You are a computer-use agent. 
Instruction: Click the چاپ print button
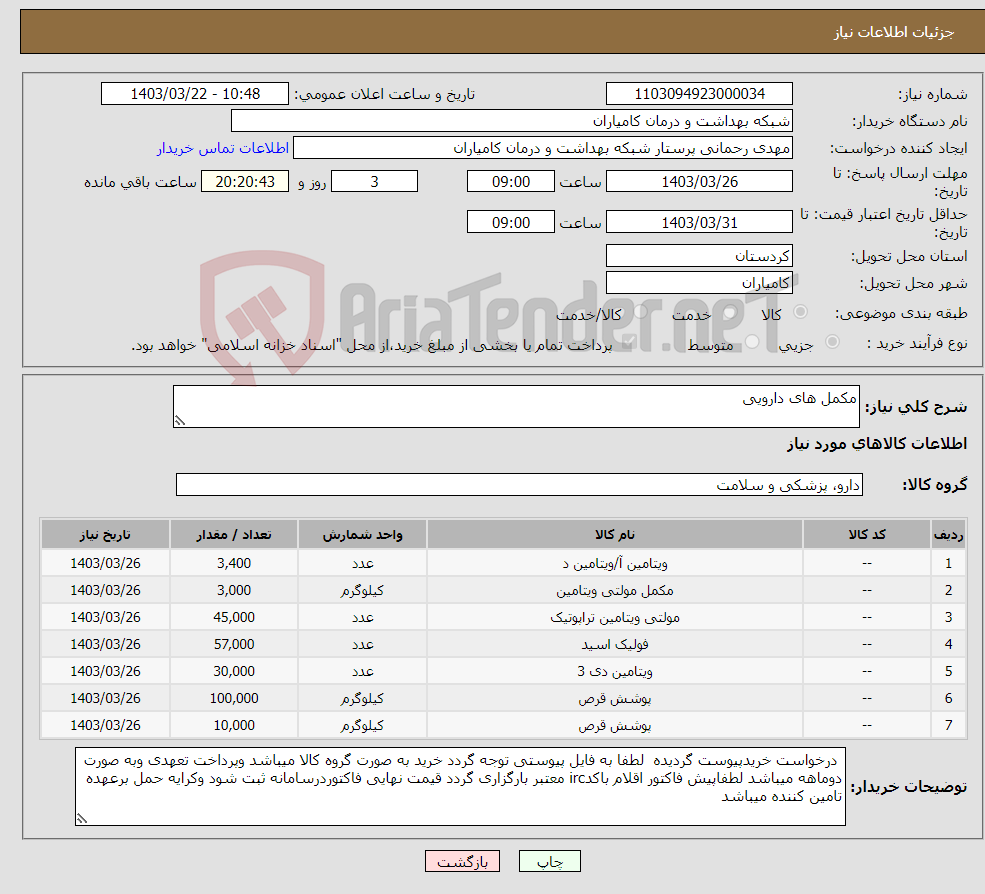pos(550,861)
